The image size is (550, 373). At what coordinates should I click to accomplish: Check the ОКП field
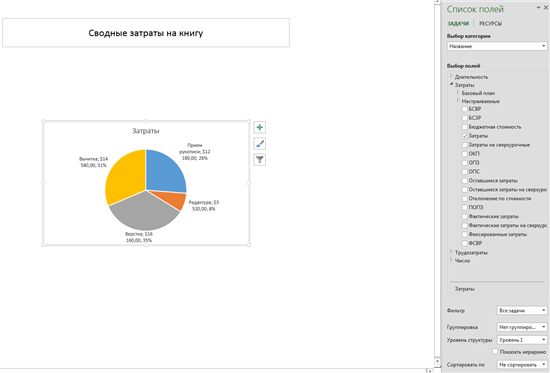pos(465,154)
